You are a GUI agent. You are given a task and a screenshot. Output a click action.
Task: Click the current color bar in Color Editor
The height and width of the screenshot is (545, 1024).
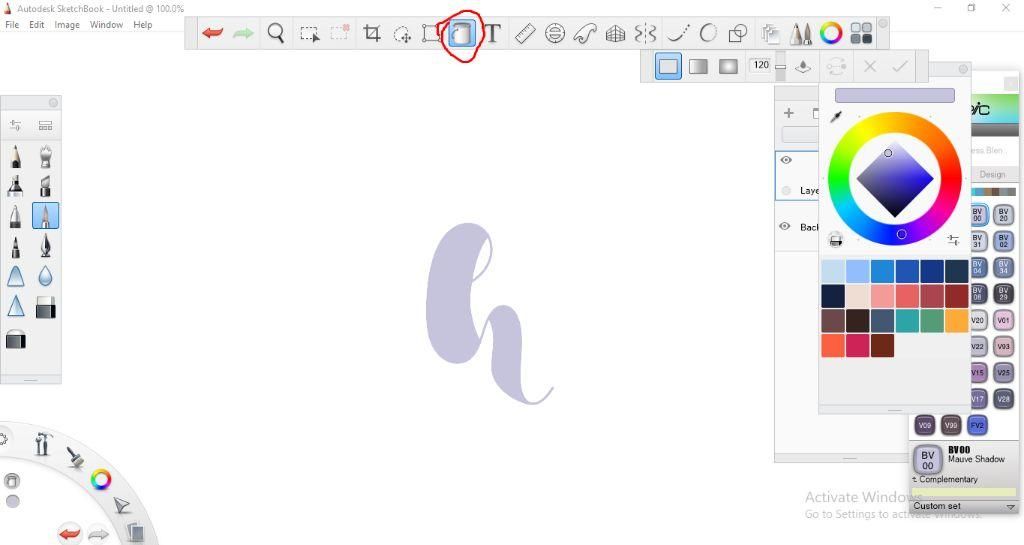895,96
